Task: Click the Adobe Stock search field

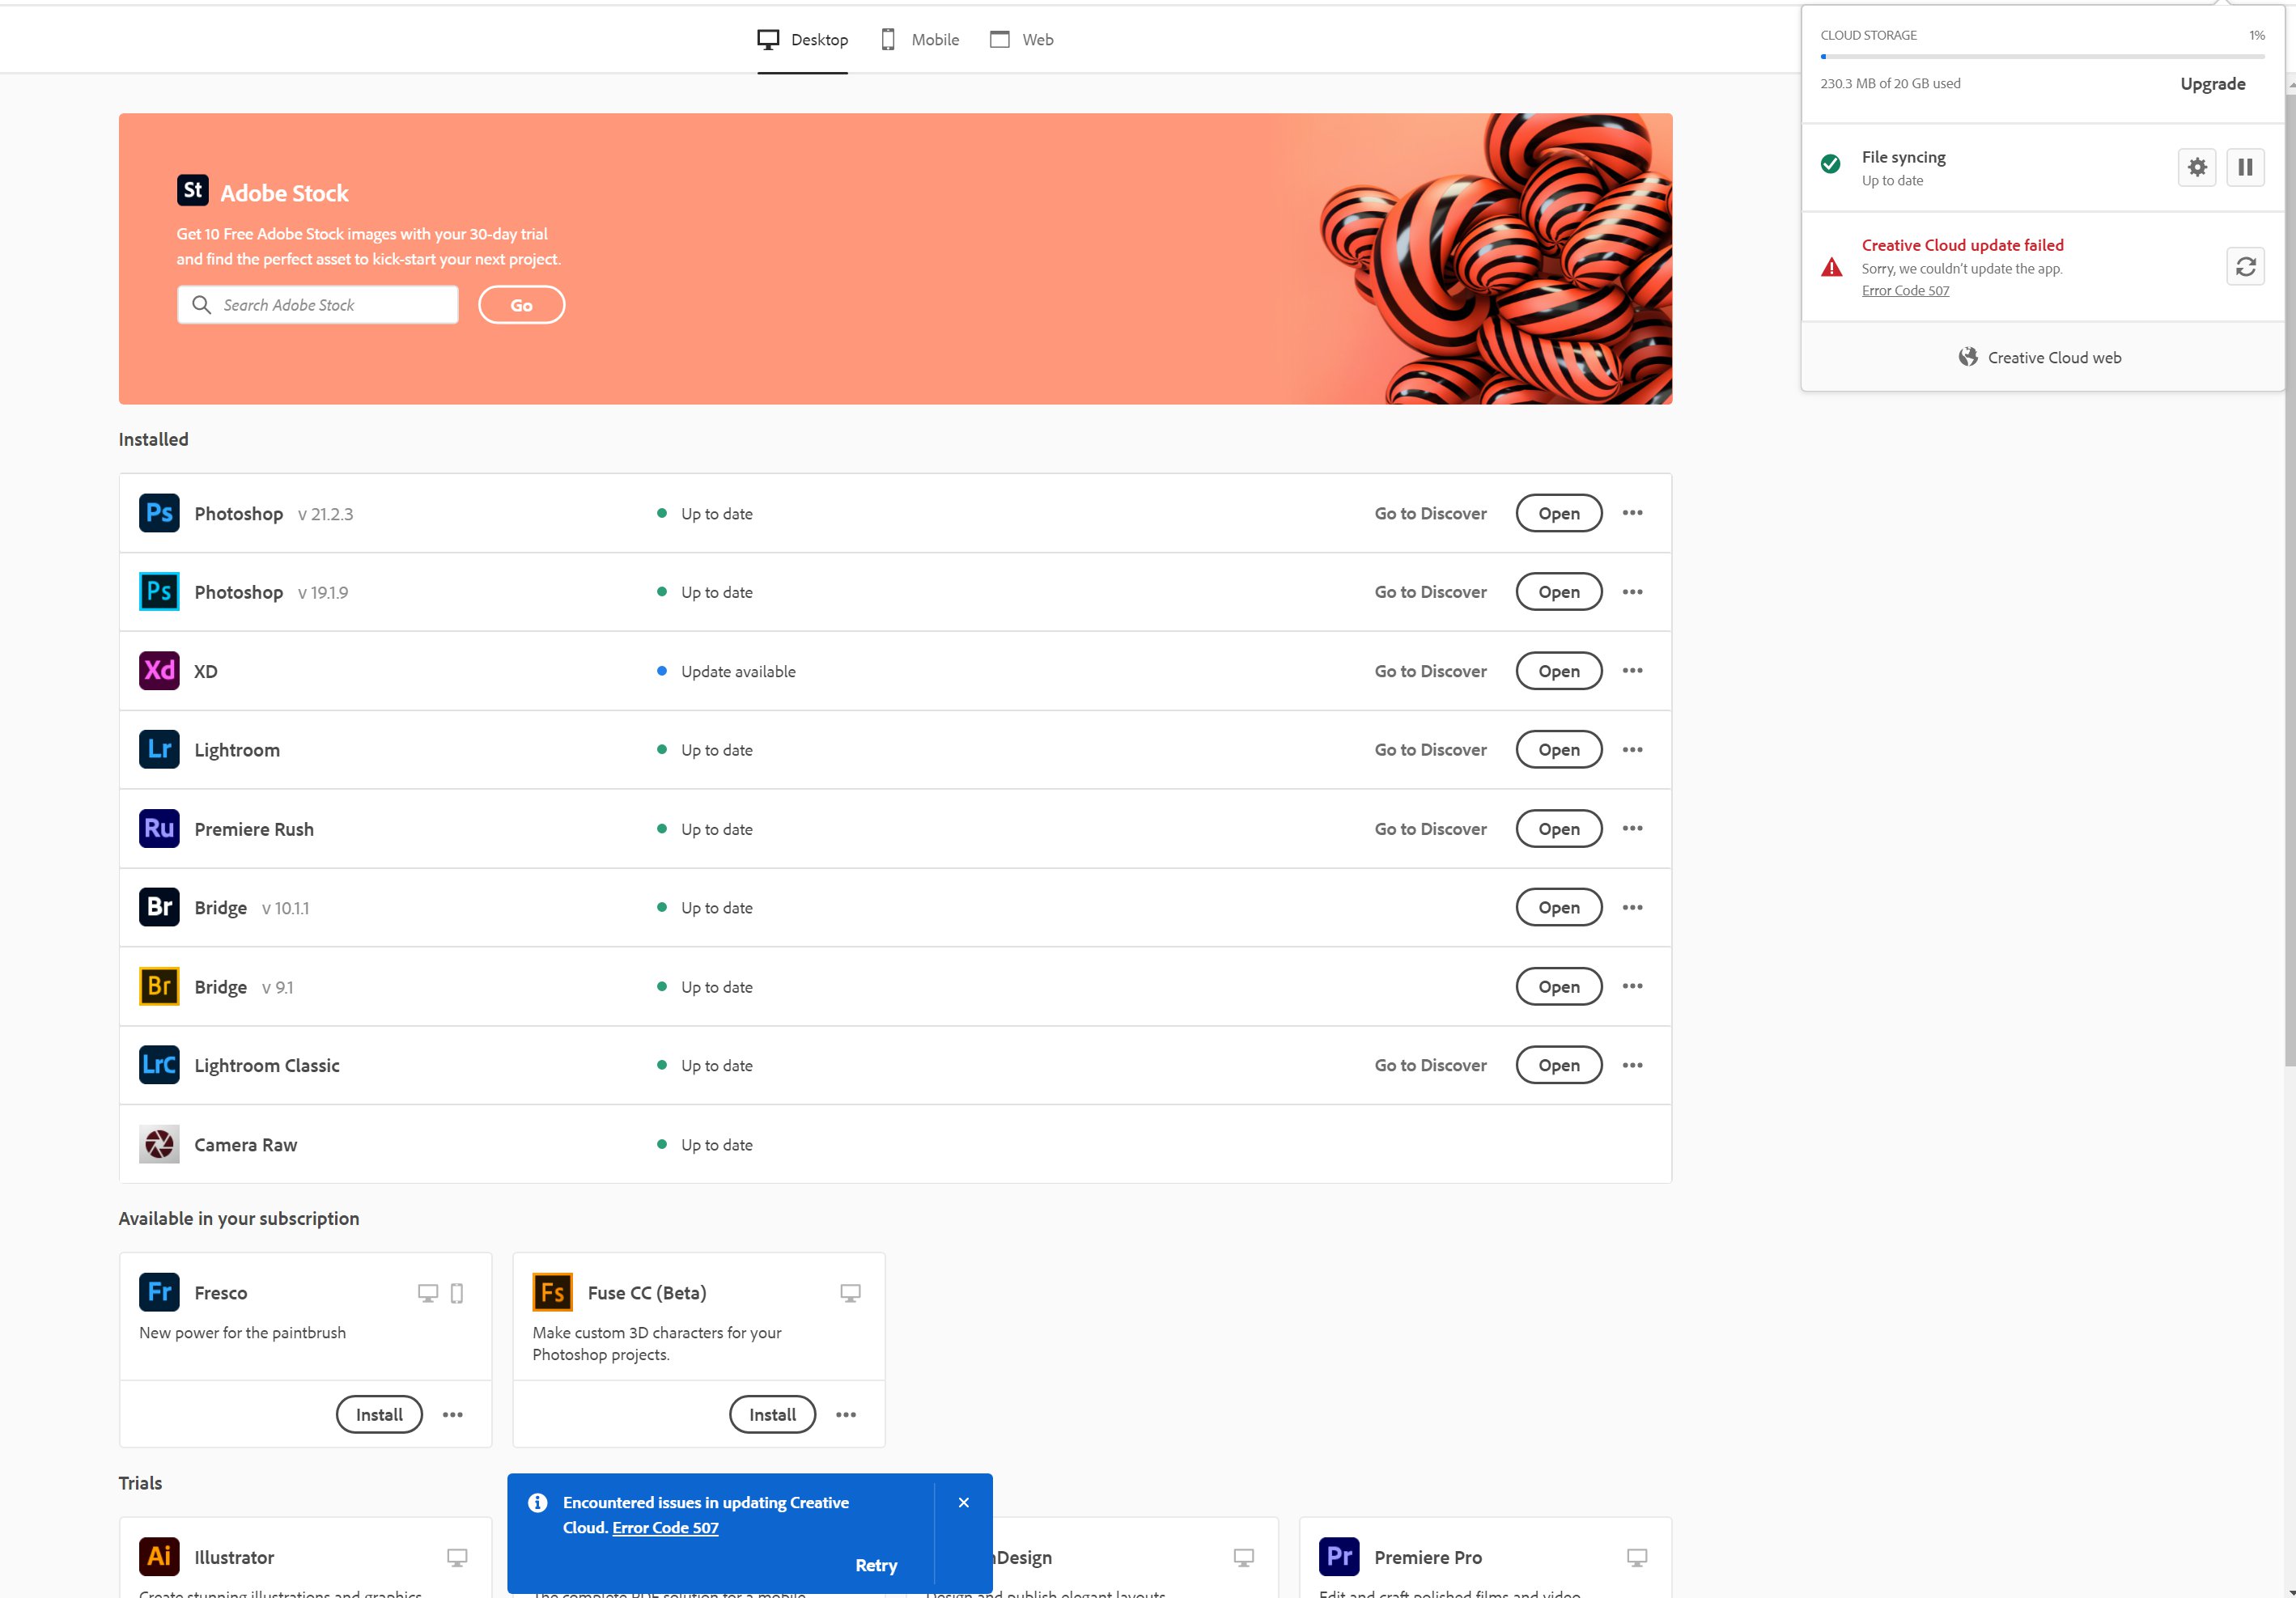Action: point(318,304)
